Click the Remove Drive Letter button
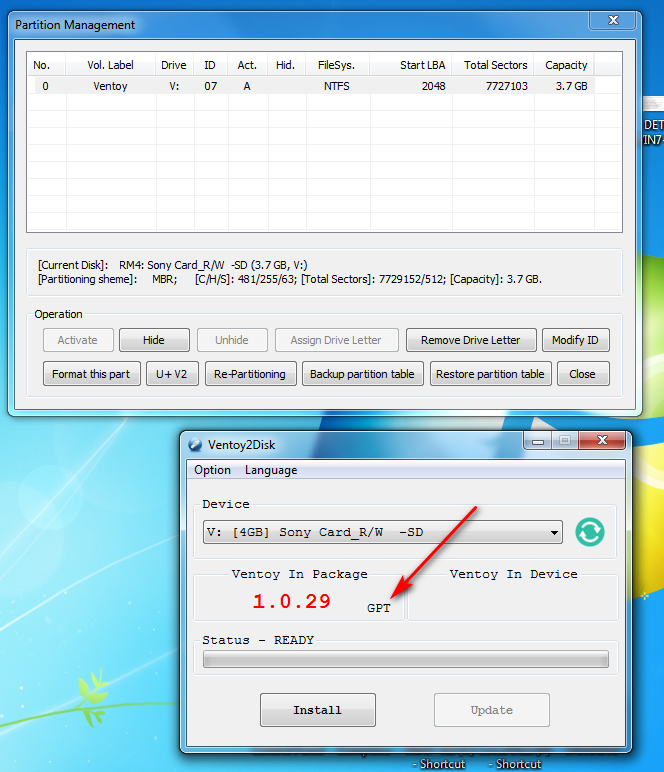 coord(471,340)
